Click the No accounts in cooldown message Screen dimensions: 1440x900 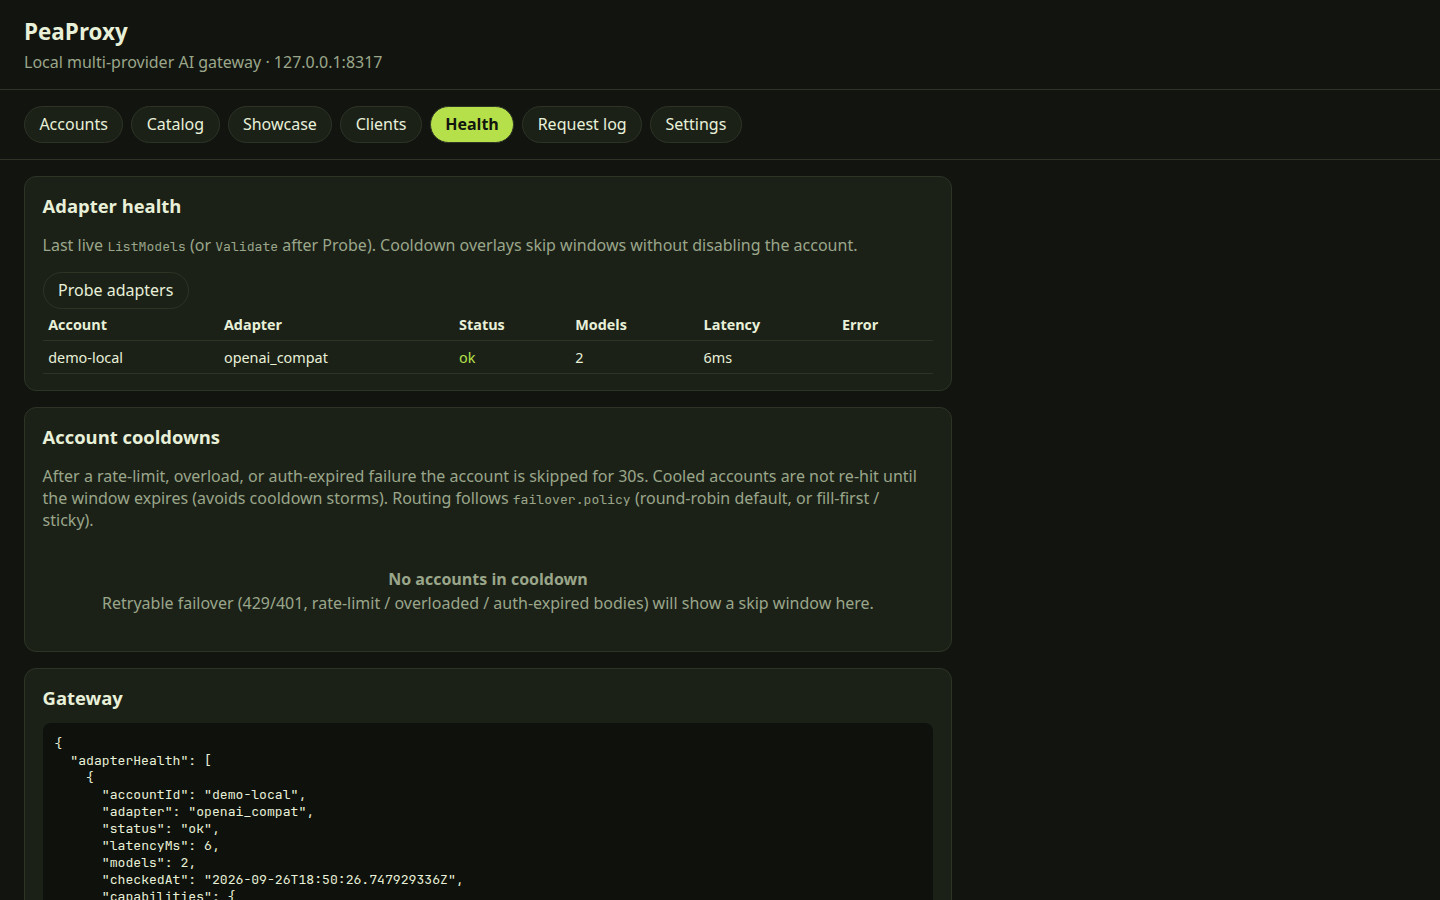point(488,580)
